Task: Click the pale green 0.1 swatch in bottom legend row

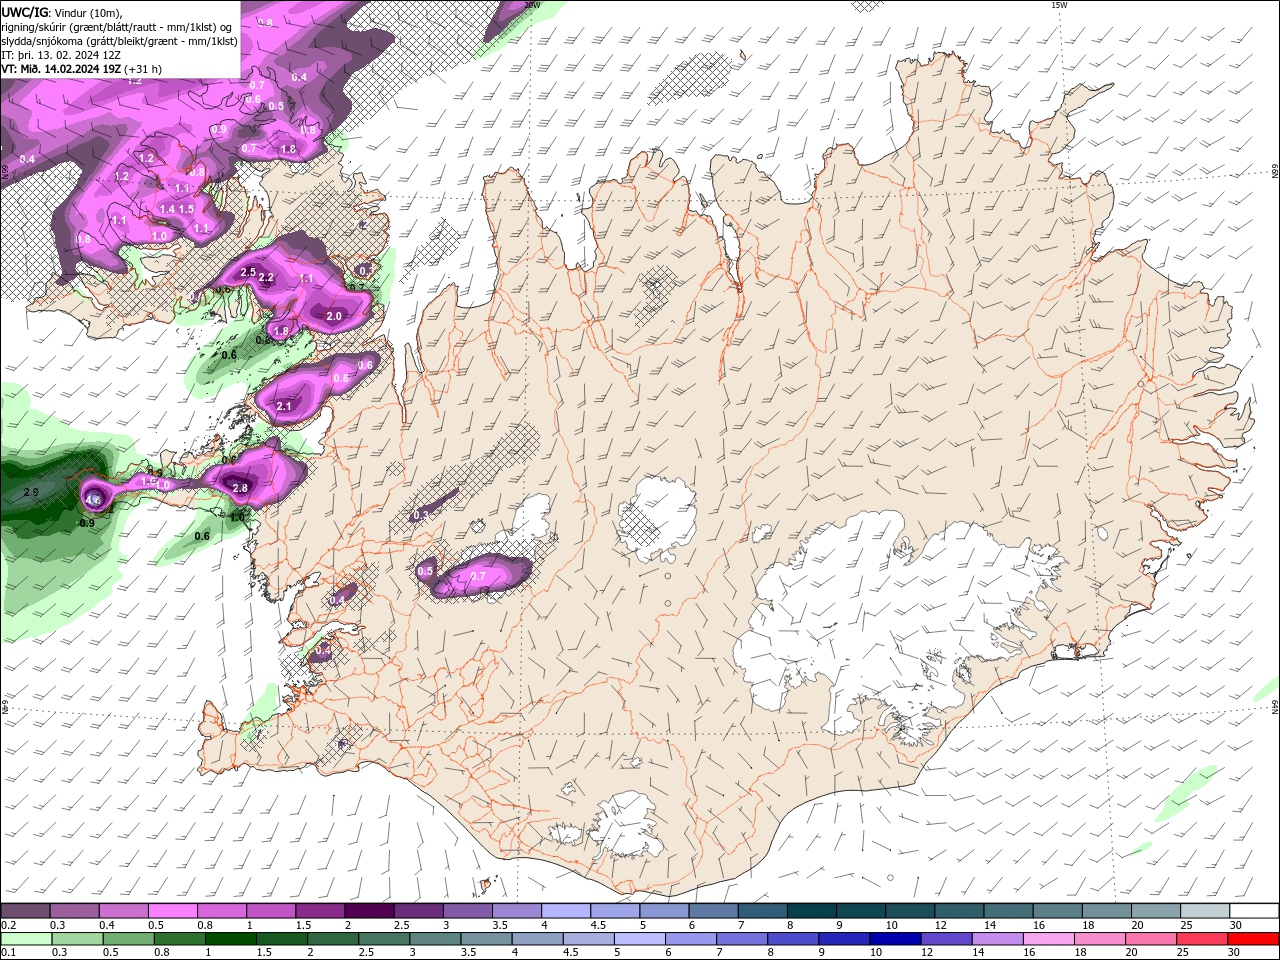Action: click(27, 939)
